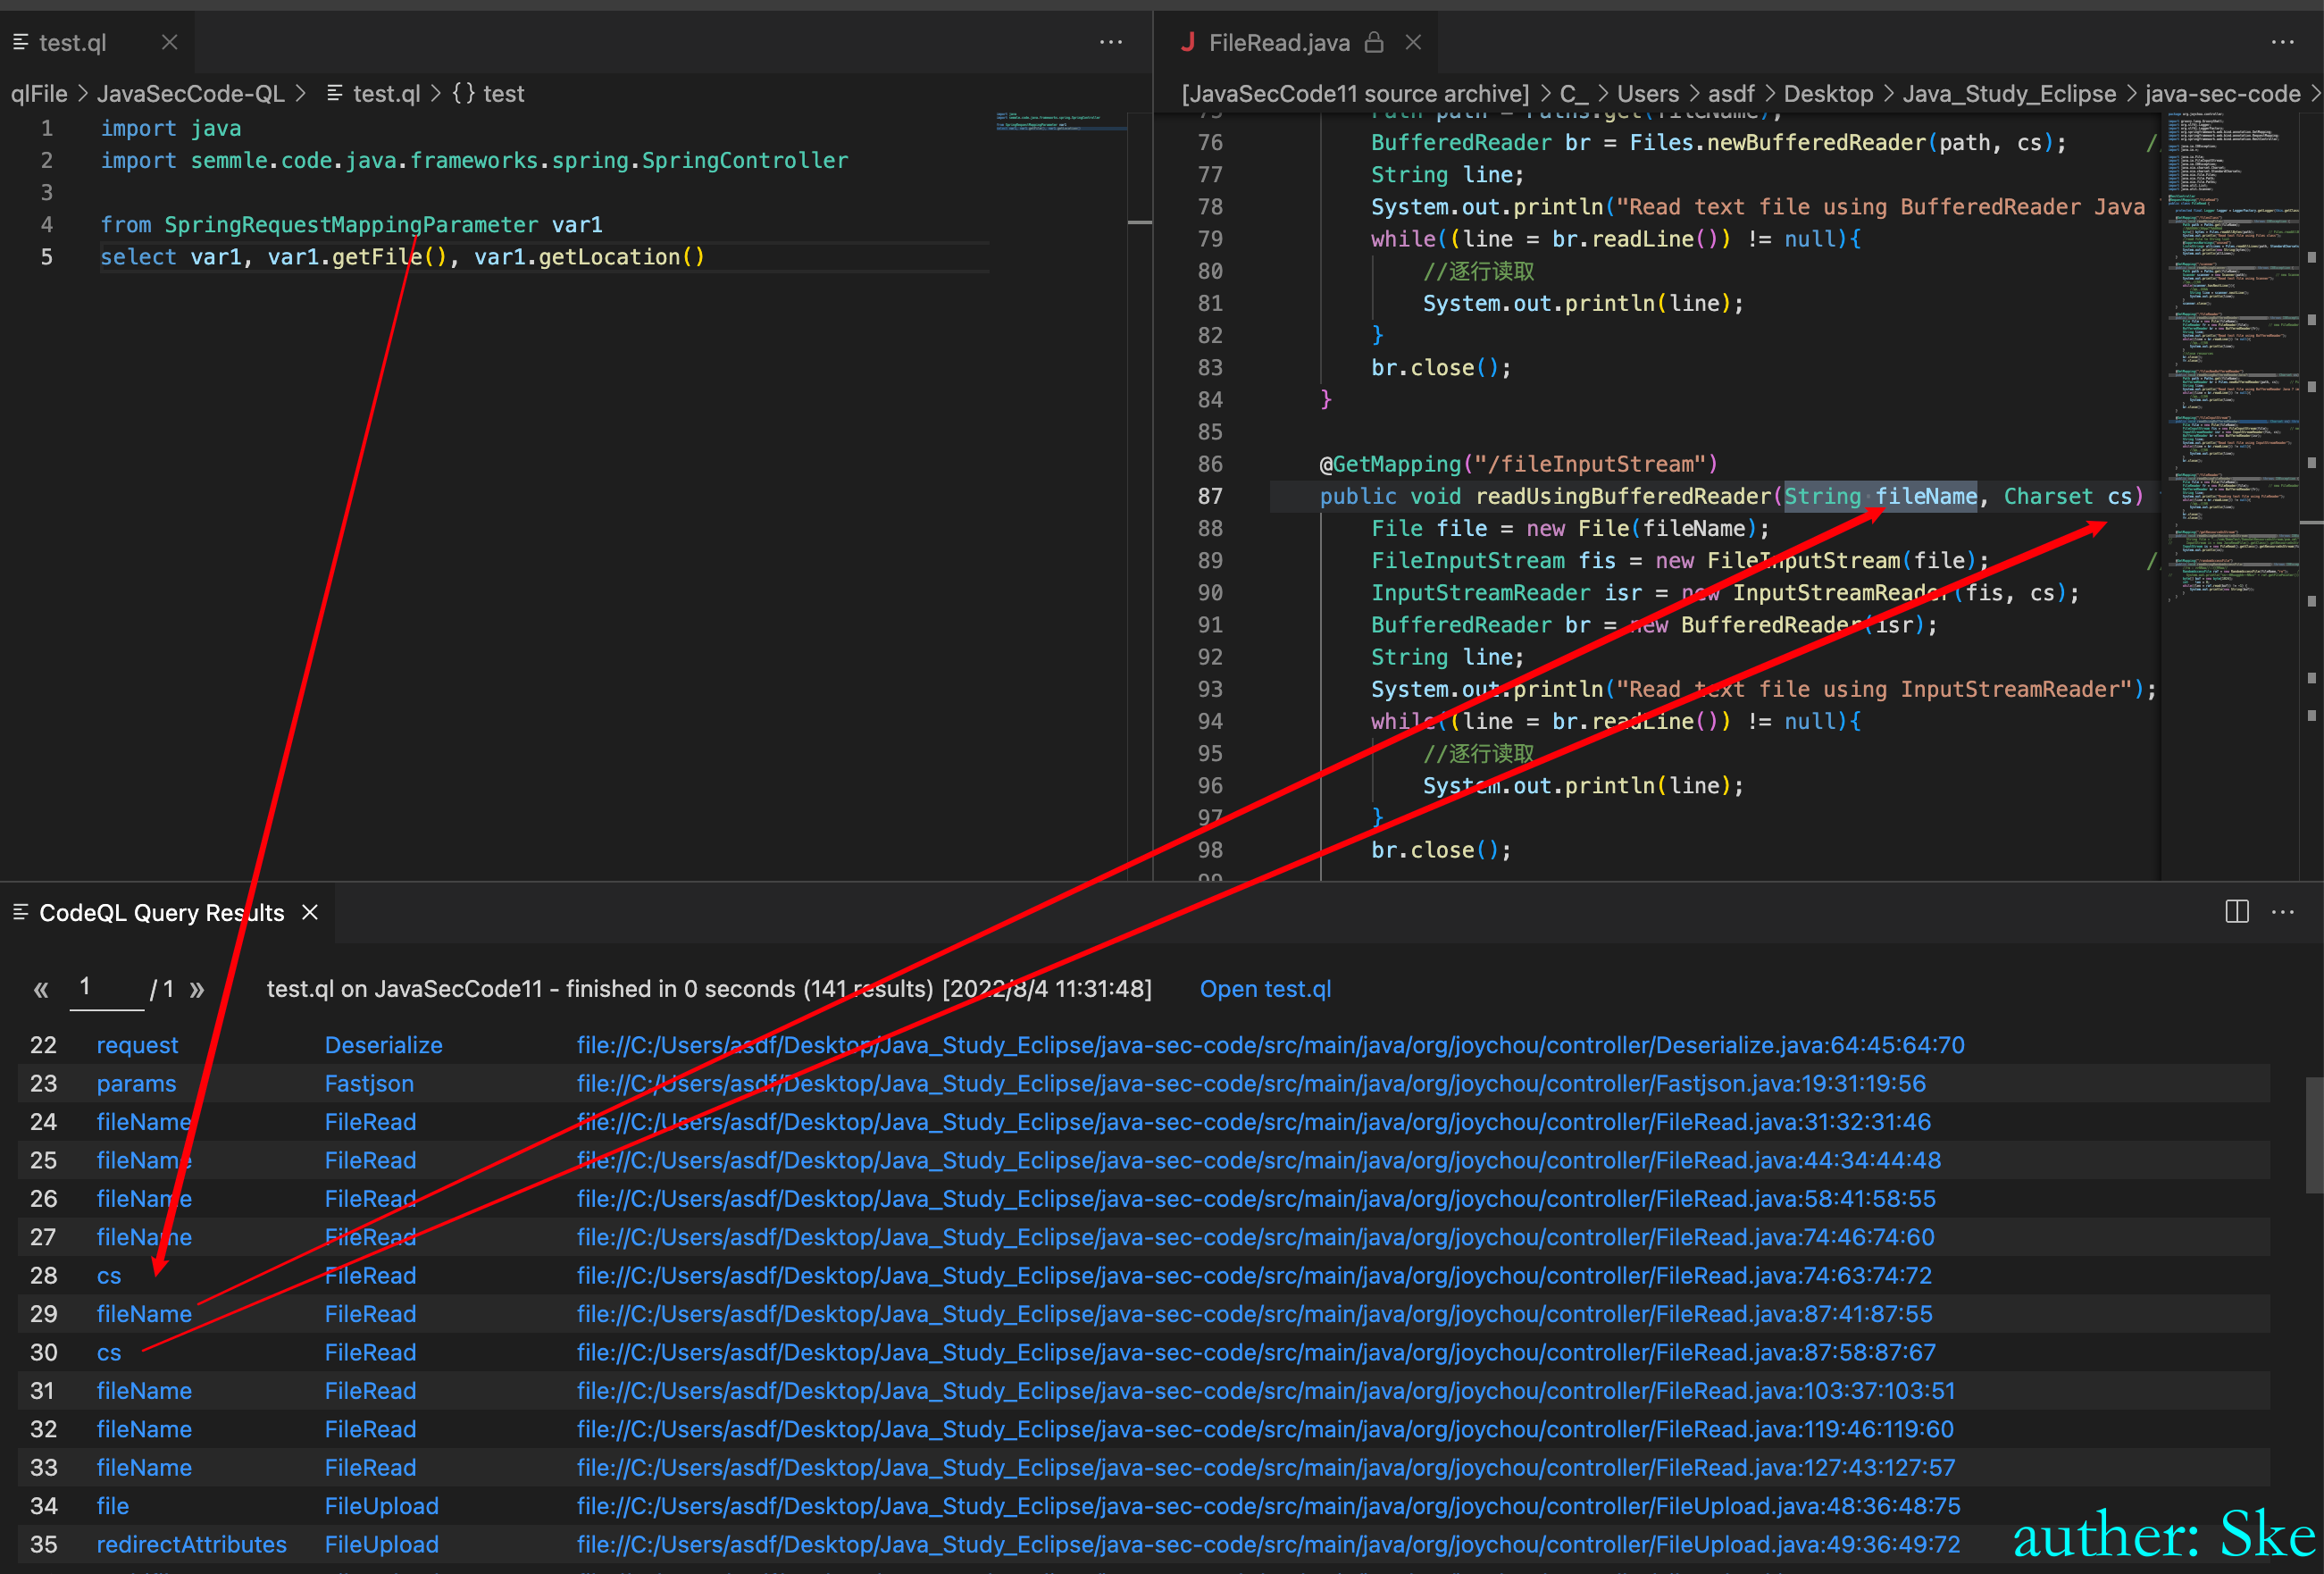Go to previous results page arrow
Viewport: 2324px width, 1574px height.
(41, 990)
